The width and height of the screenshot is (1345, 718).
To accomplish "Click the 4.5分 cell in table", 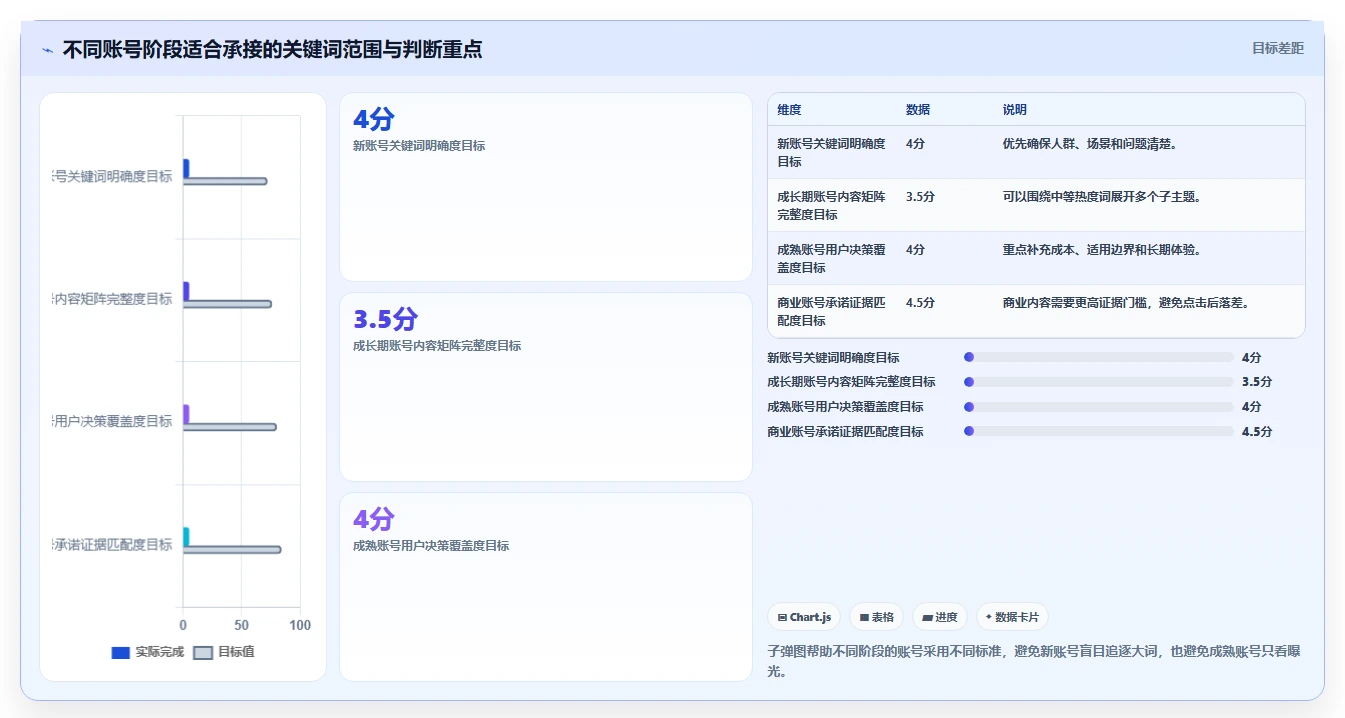I will pos(920,303).
